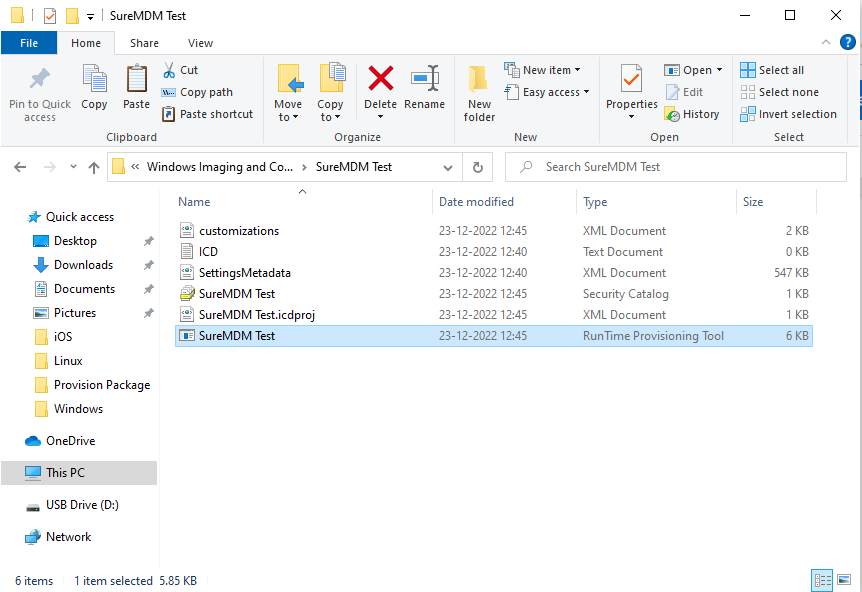Click the Search SureMDM Test field
The width and height of the screenshot is (862, 592).
pyautogui.click(x=675, y=167)
